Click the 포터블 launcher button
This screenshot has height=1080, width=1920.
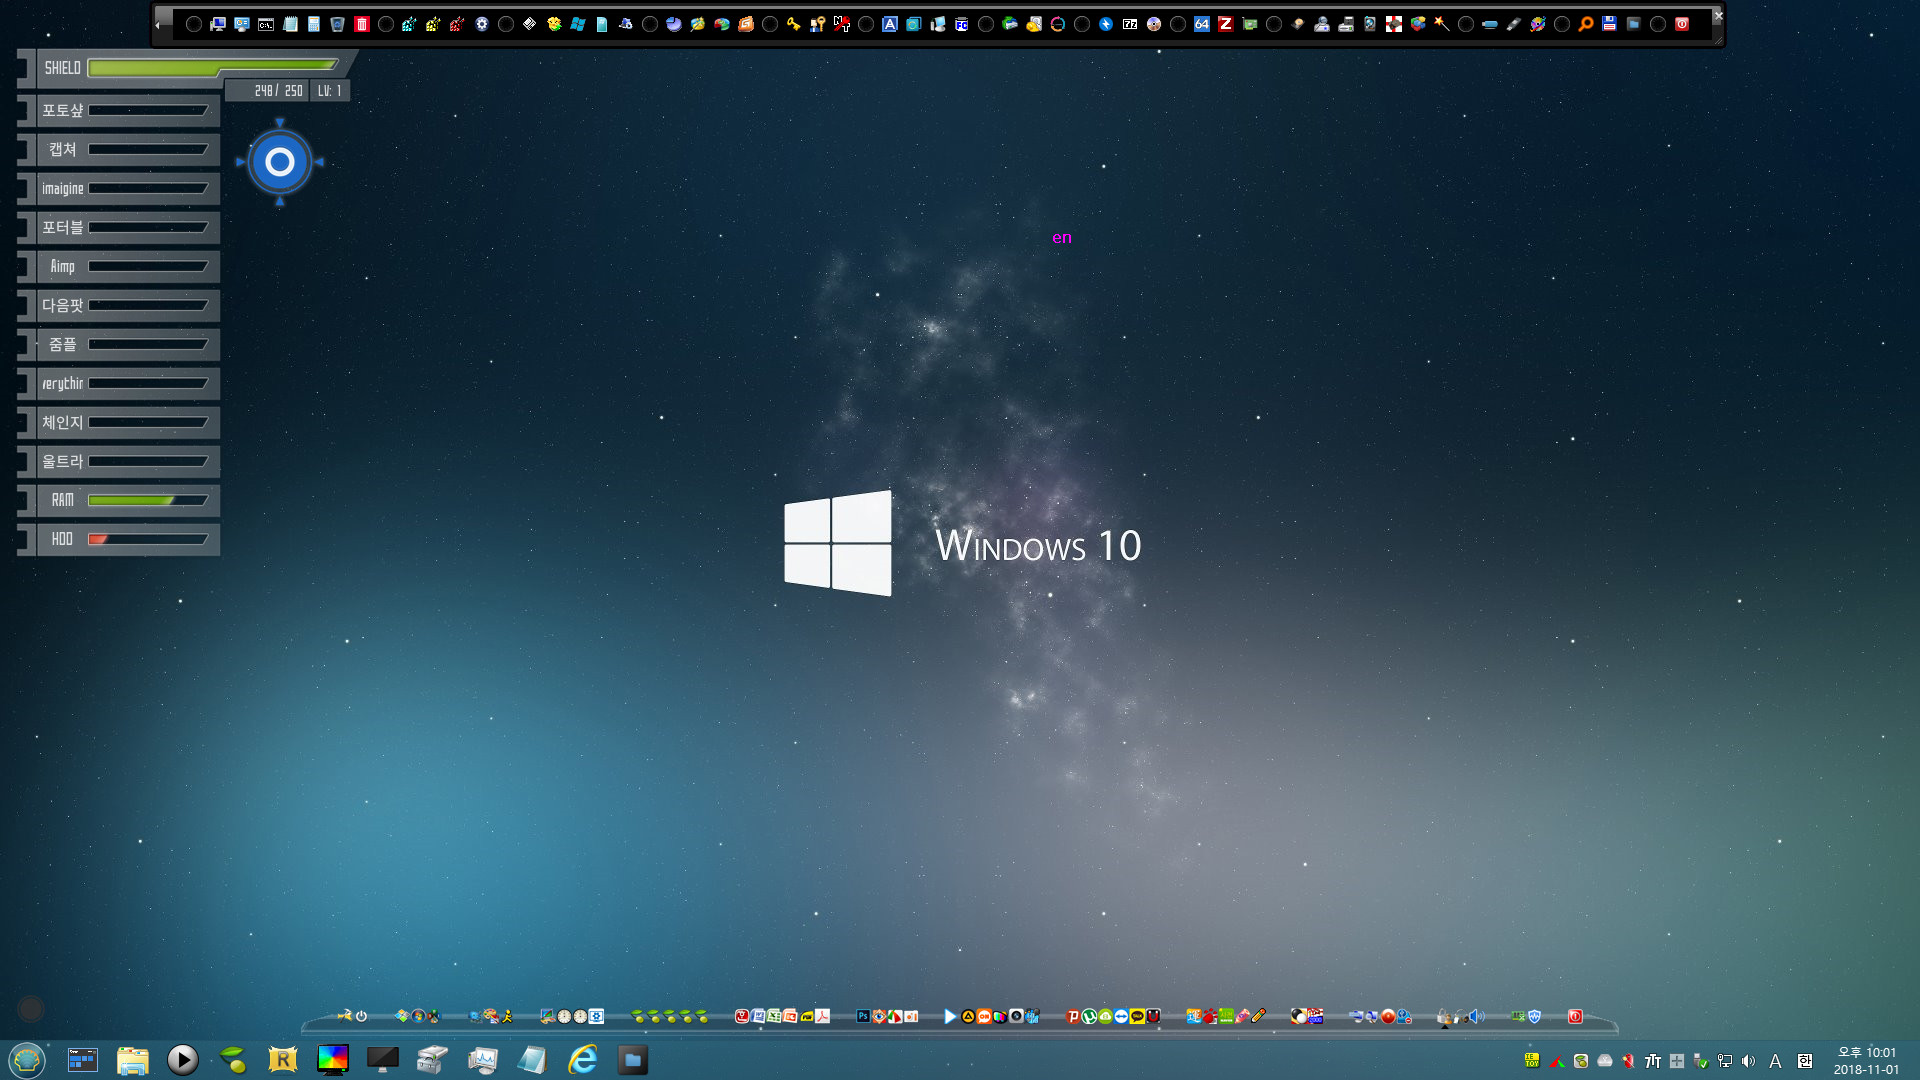[x=127, y=227]
